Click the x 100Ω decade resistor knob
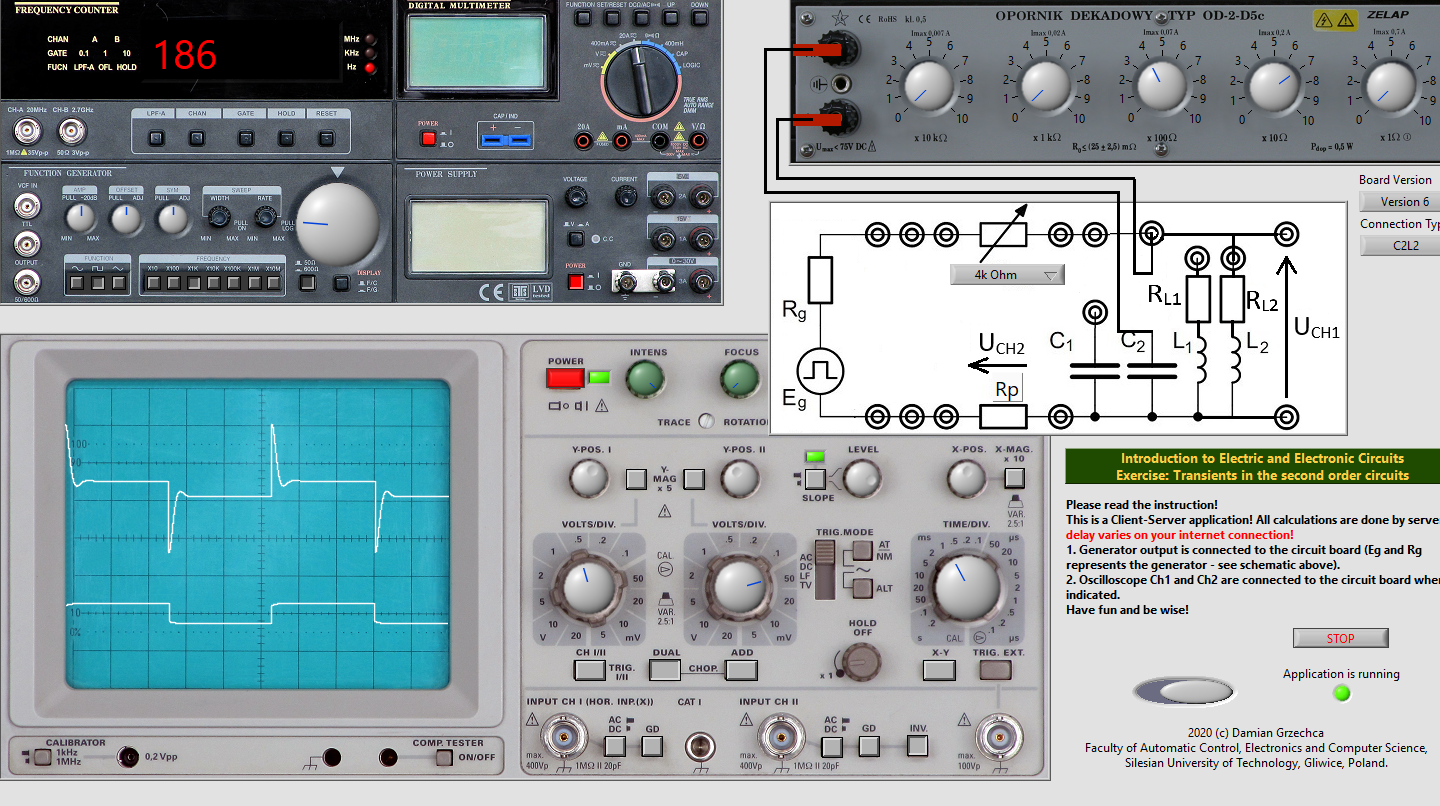1440x806 pixels. click(1158, 85)
